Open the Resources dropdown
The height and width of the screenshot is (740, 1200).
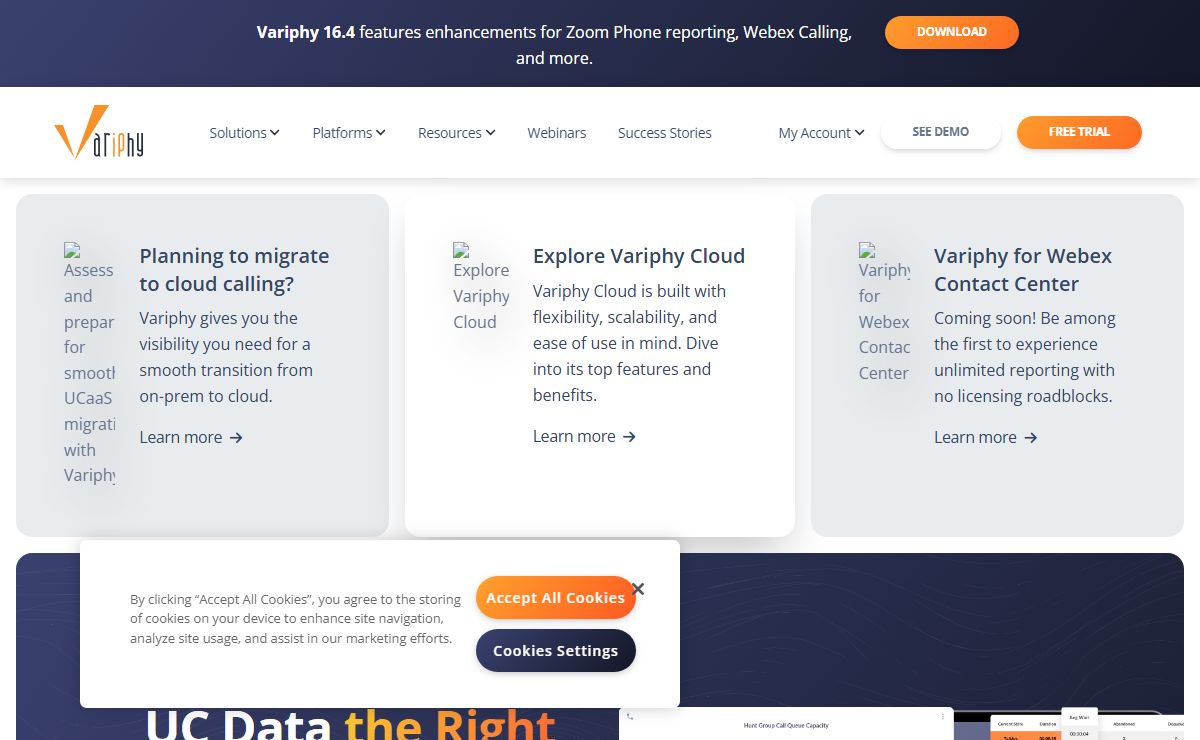pyautogui.click(x=456, y=132)
